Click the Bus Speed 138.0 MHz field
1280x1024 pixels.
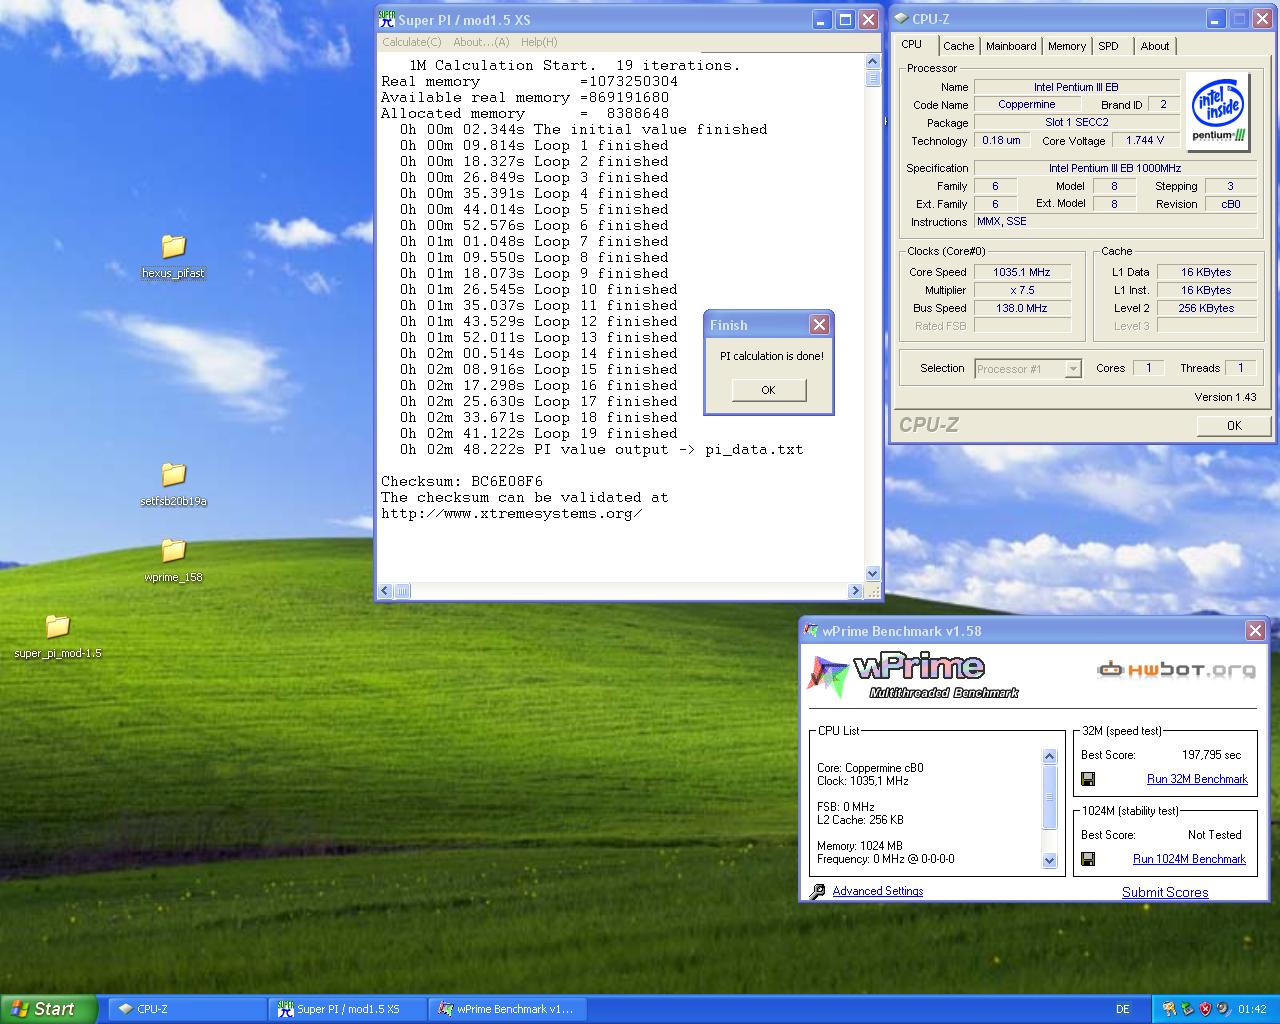pos(1022,308)
